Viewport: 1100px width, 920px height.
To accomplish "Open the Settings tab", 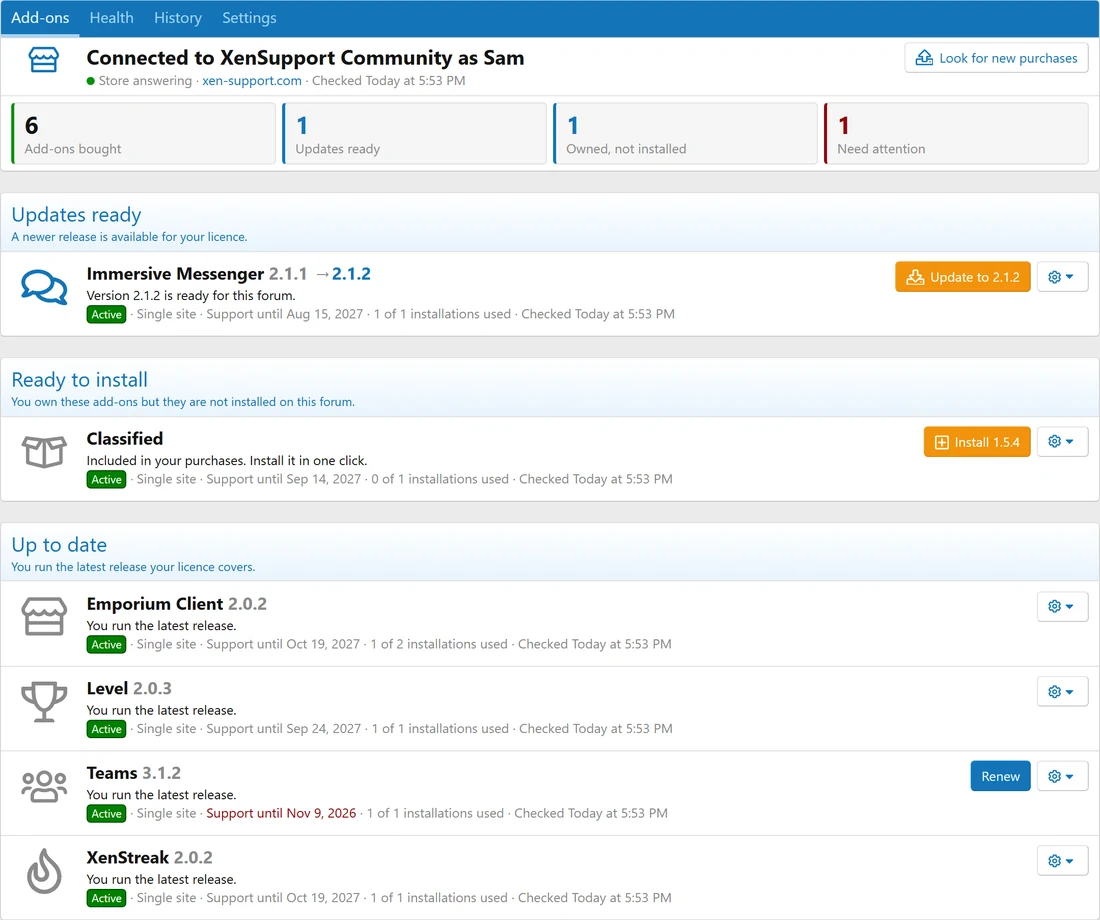I will click(249, 18).
